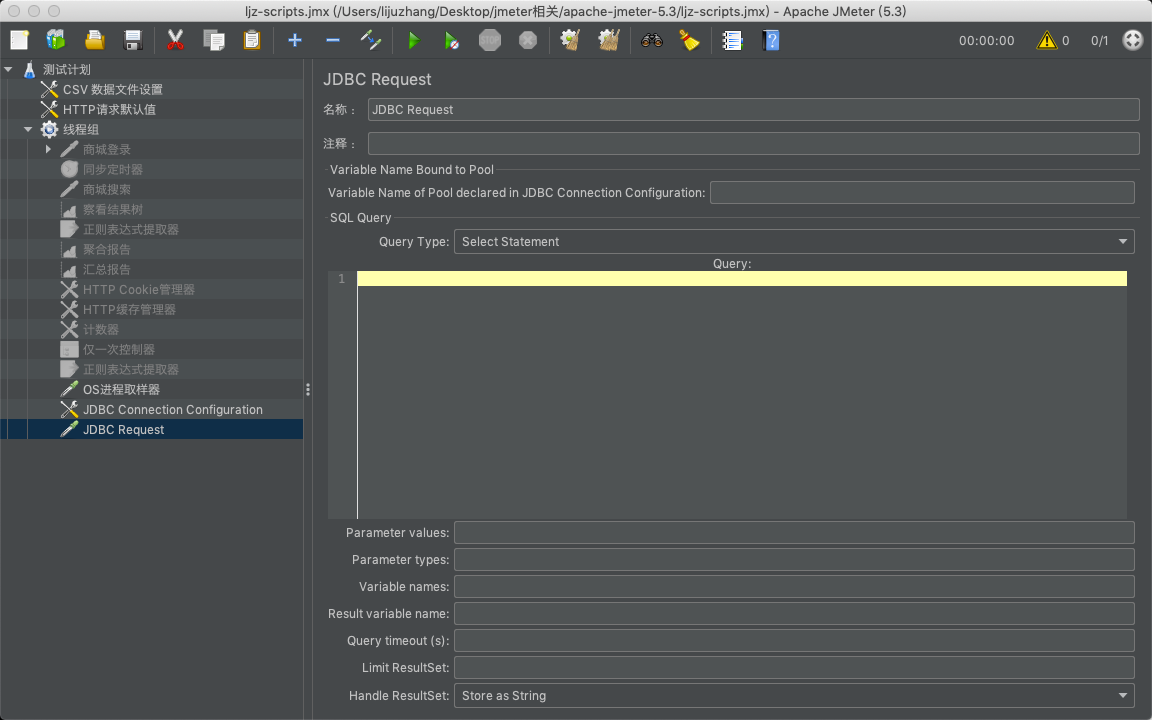Open the Query Type dropdown

click(x=794, y=242)
